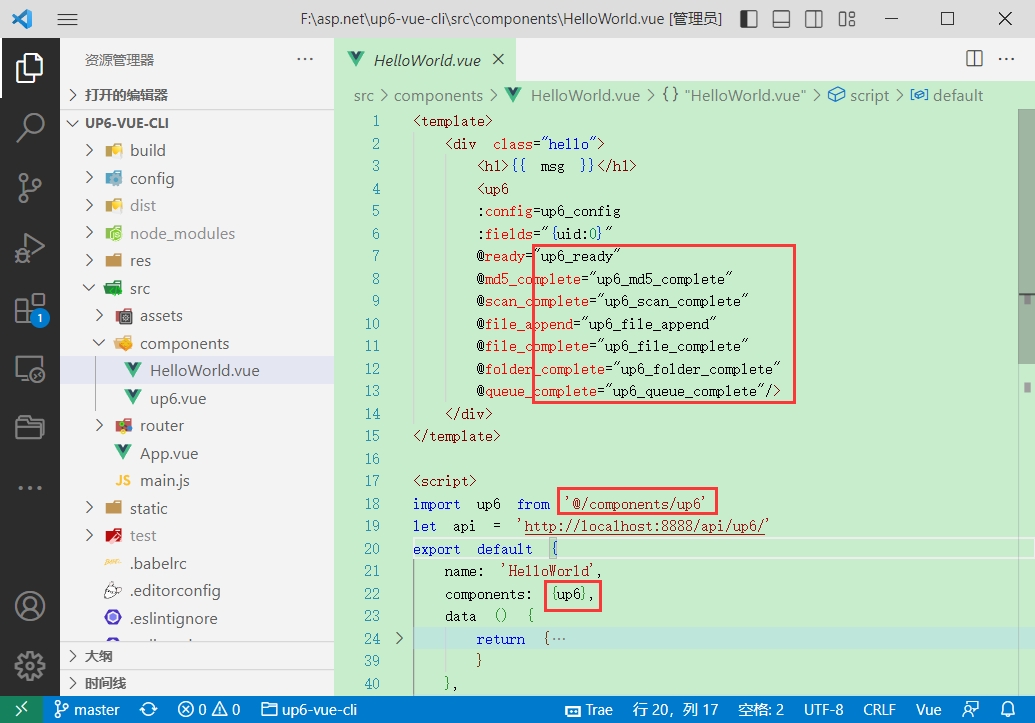Expand the folded return block on line 24
1035x723 pixels.
[400, 638]
